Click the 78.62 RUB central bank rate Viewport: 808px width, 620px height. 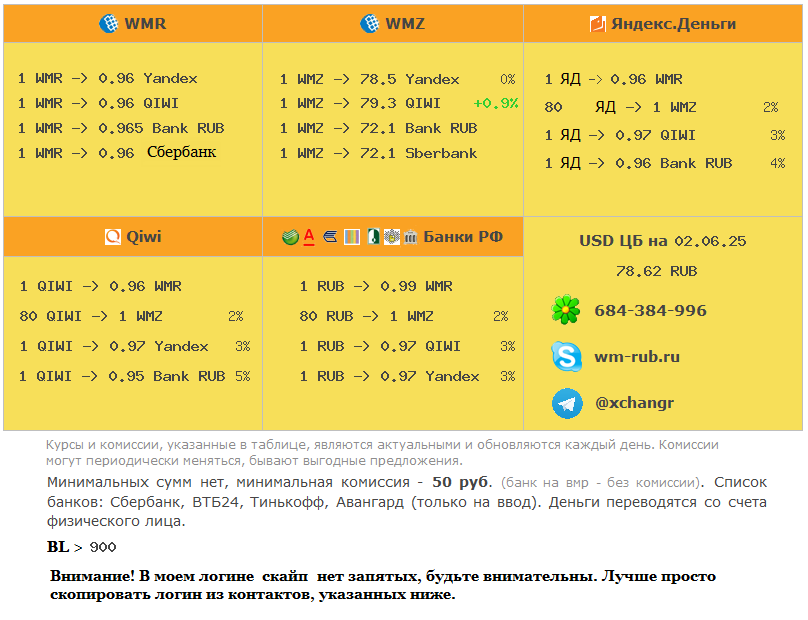[x=656, y=271]
